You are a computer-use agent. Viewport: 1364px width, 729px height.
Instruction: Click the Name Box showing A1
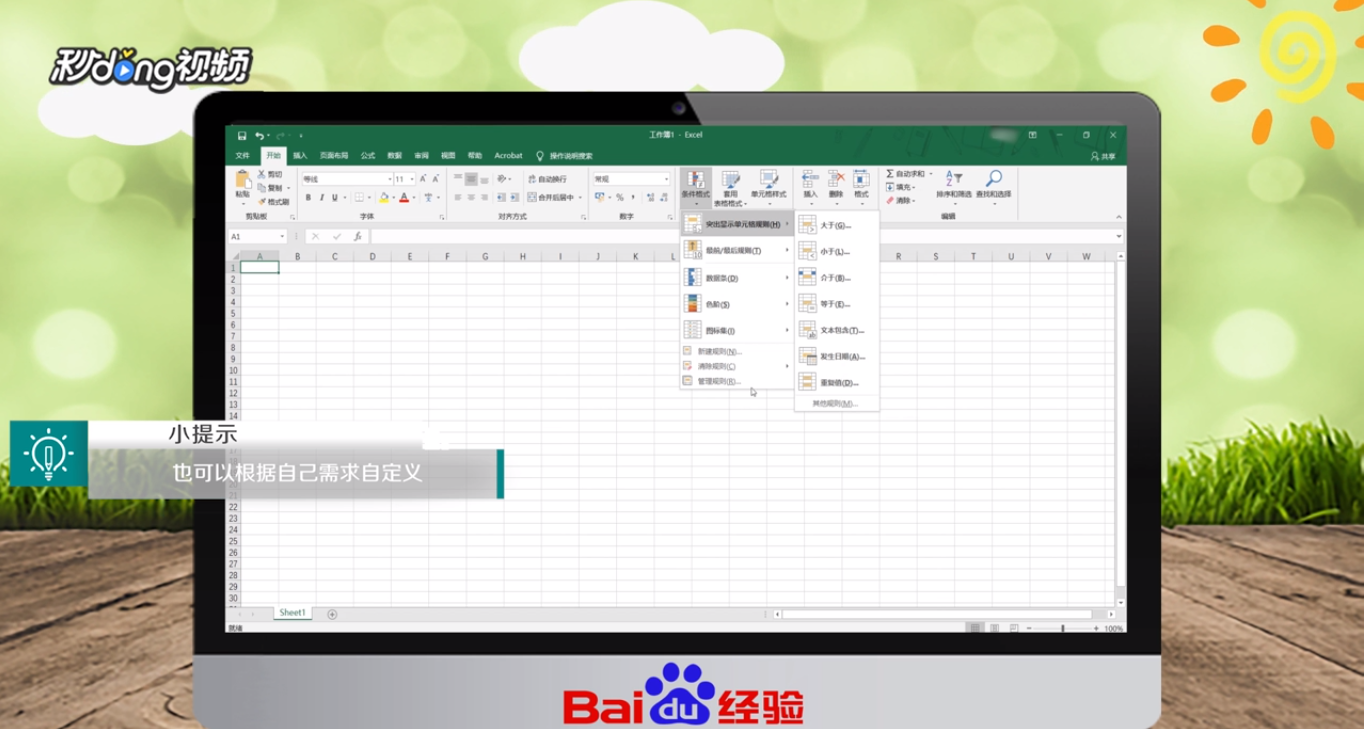coord(256,237)
